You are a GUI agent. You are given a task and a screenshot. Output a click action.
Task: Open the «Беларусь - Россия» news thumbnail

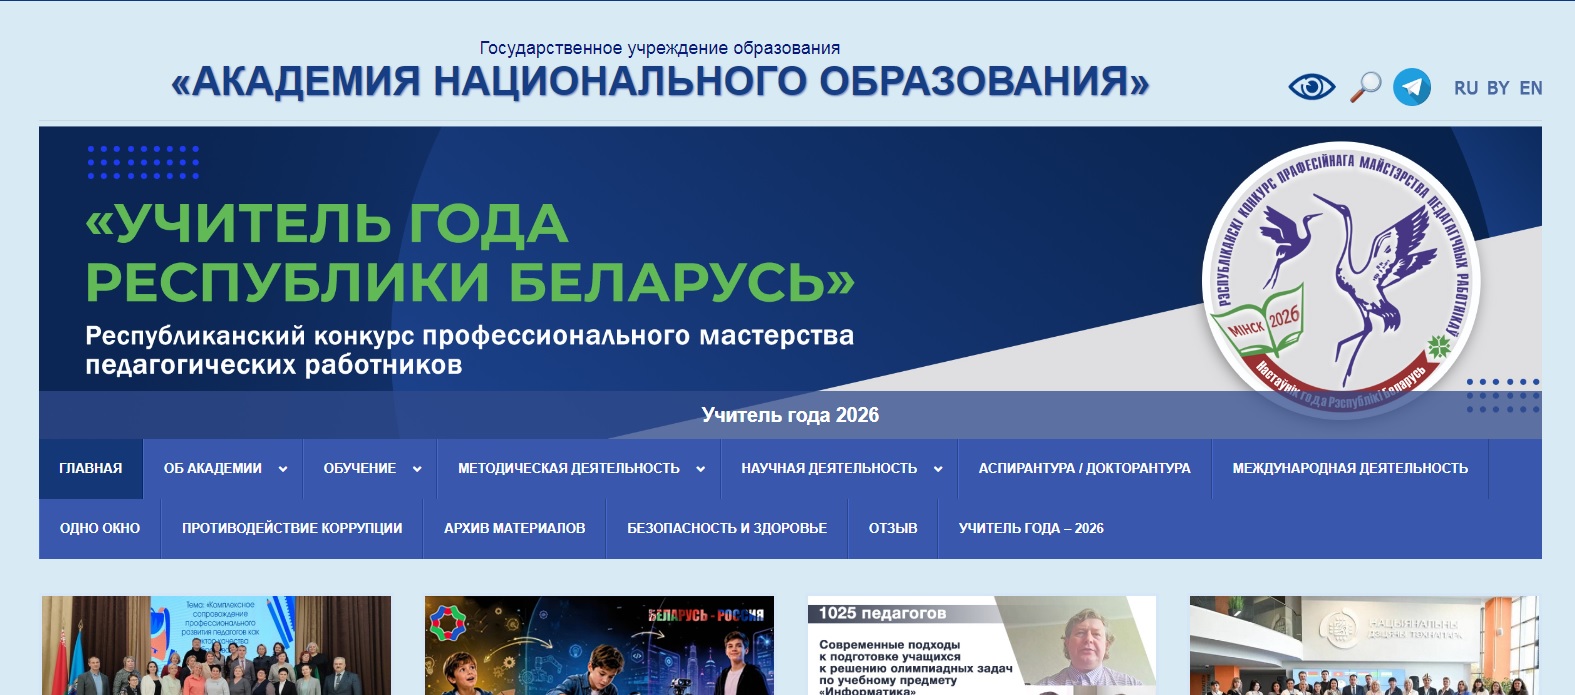(599, 646)
